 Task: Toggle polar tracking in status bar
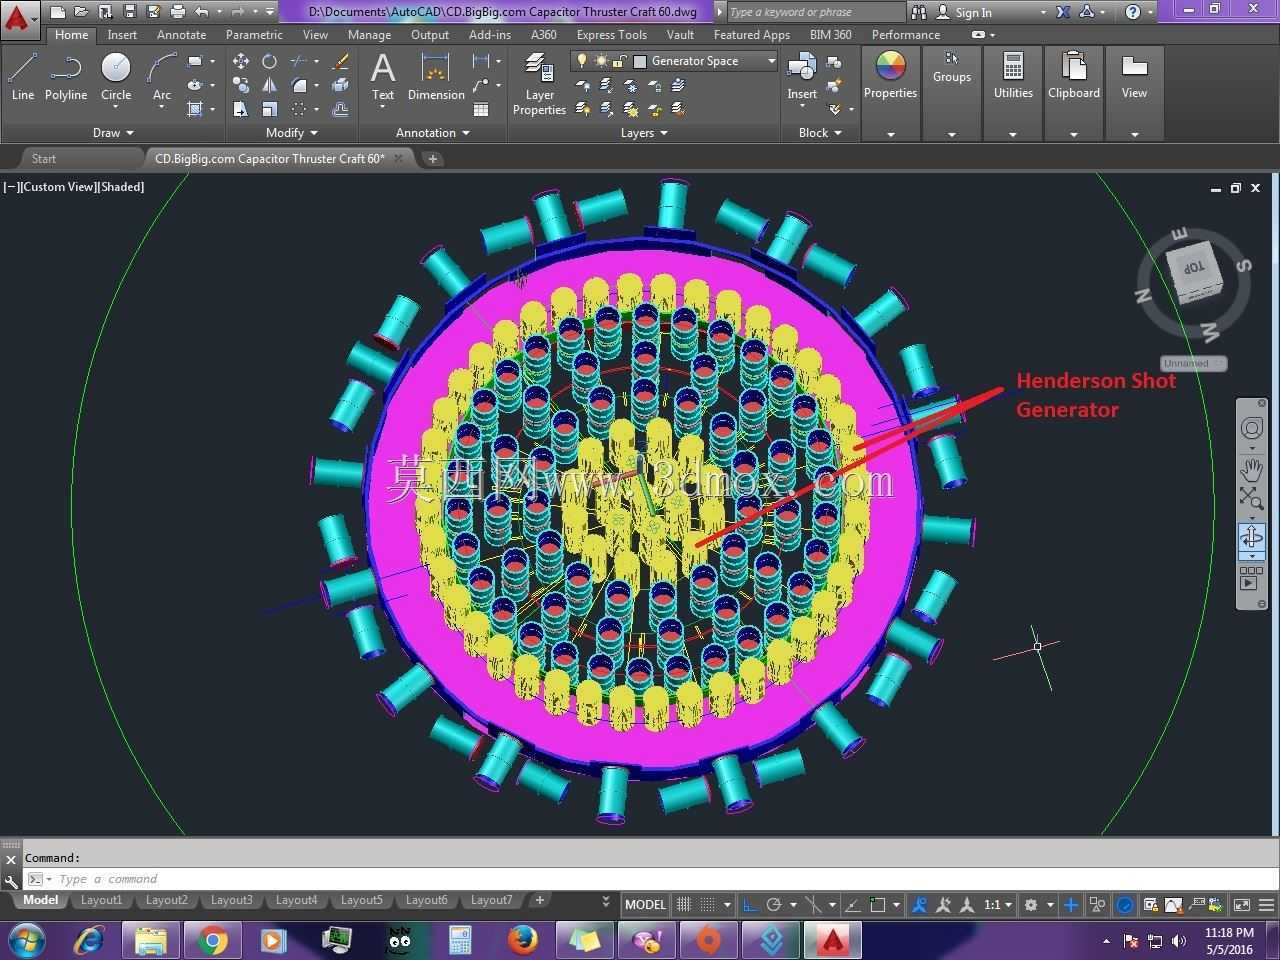[773, 905]
